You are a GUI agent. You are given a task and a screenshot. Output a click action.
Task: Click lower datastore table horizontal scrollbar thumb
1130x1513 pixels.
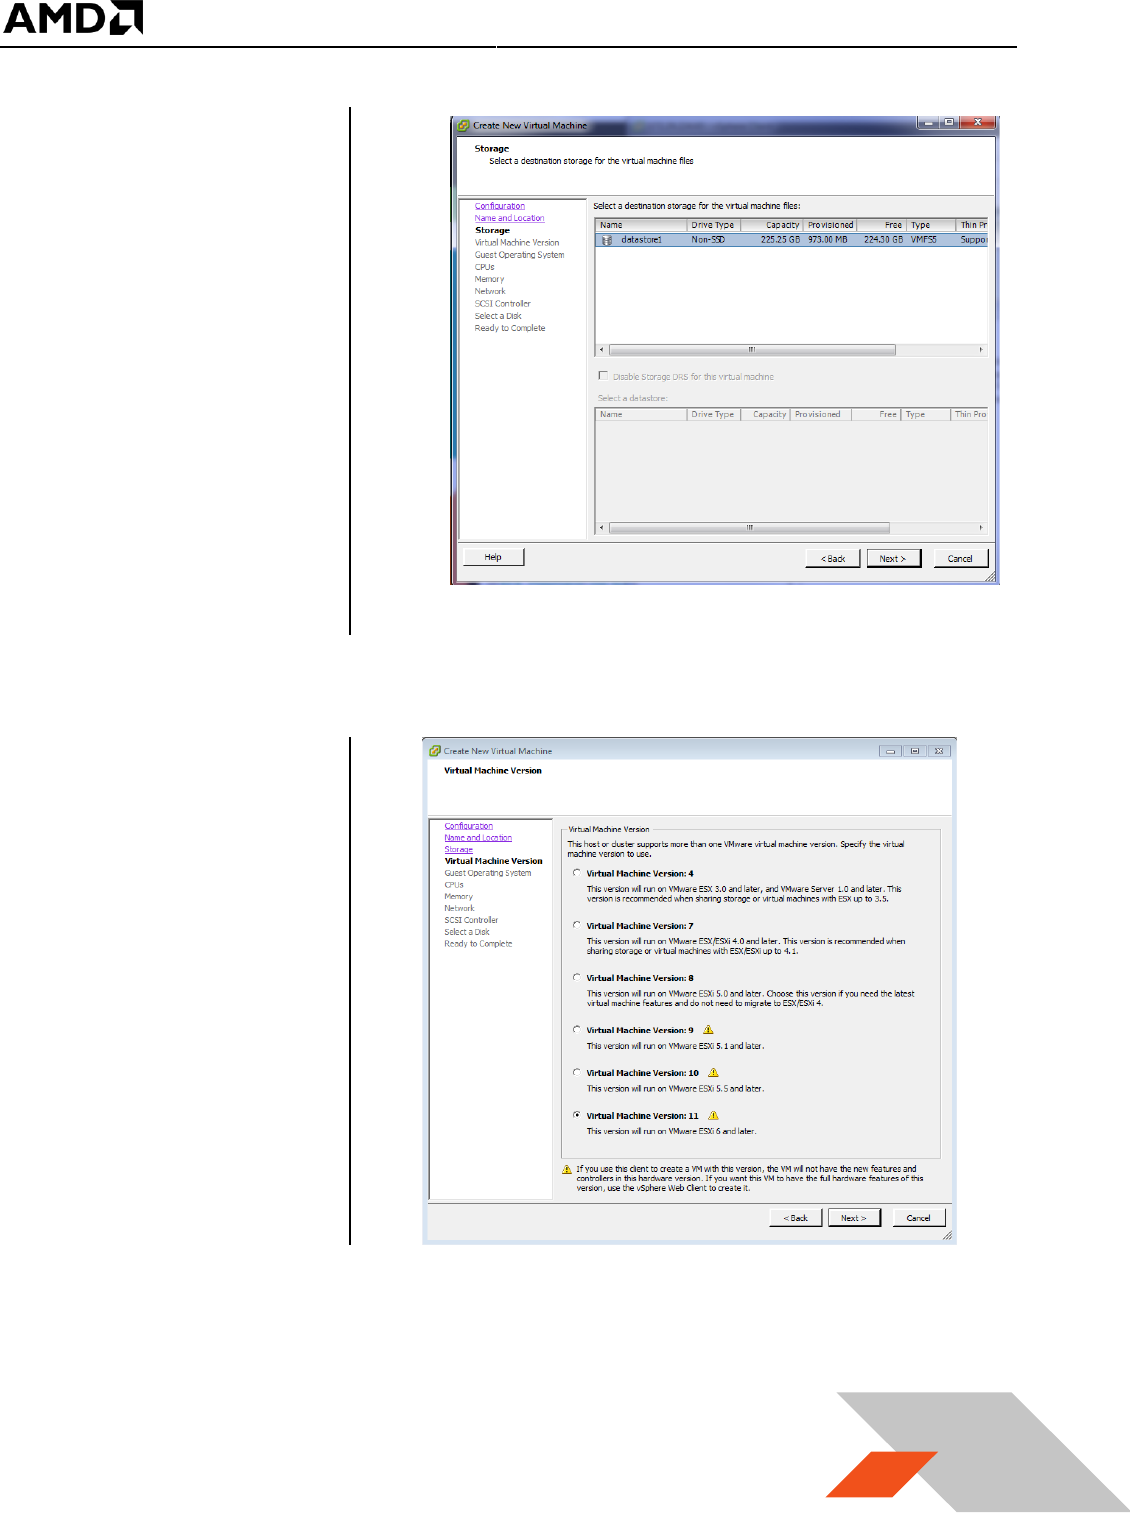[x=749, y=528]
